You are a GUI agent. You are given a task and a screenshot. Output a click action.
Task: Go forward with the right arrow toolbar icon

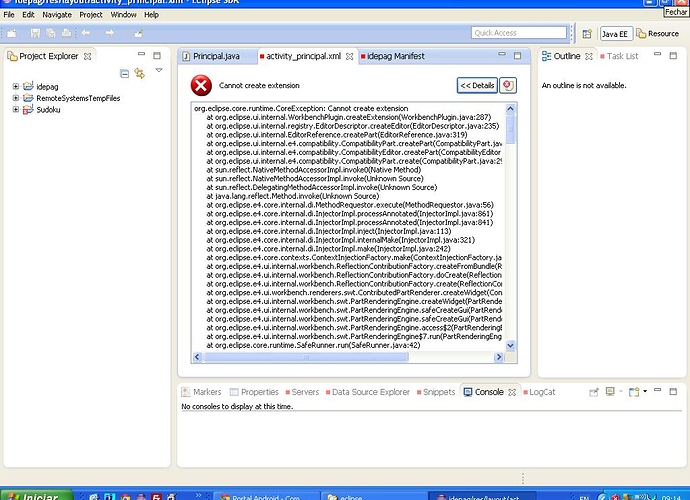(x=109, y=33)
